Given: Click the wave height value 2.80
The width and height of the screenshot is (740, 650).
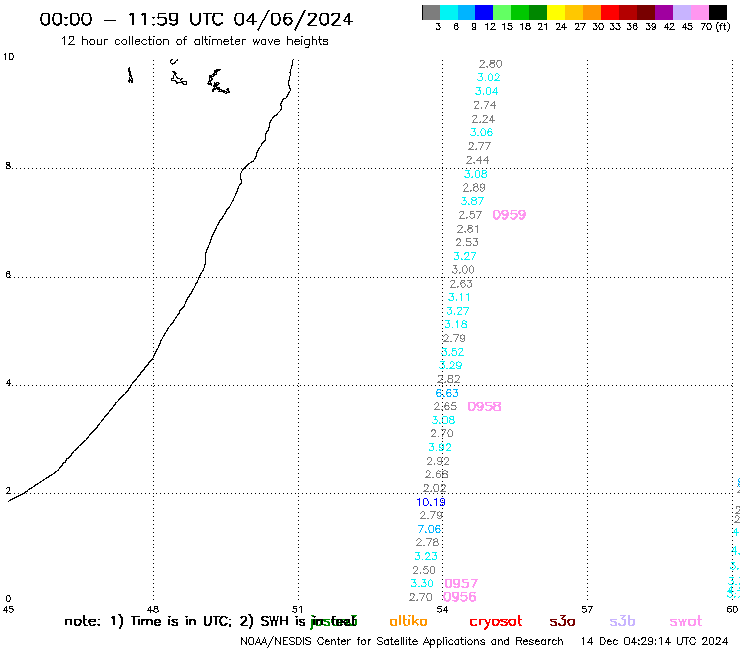Looking at the screenshot, I should (490, 64).
